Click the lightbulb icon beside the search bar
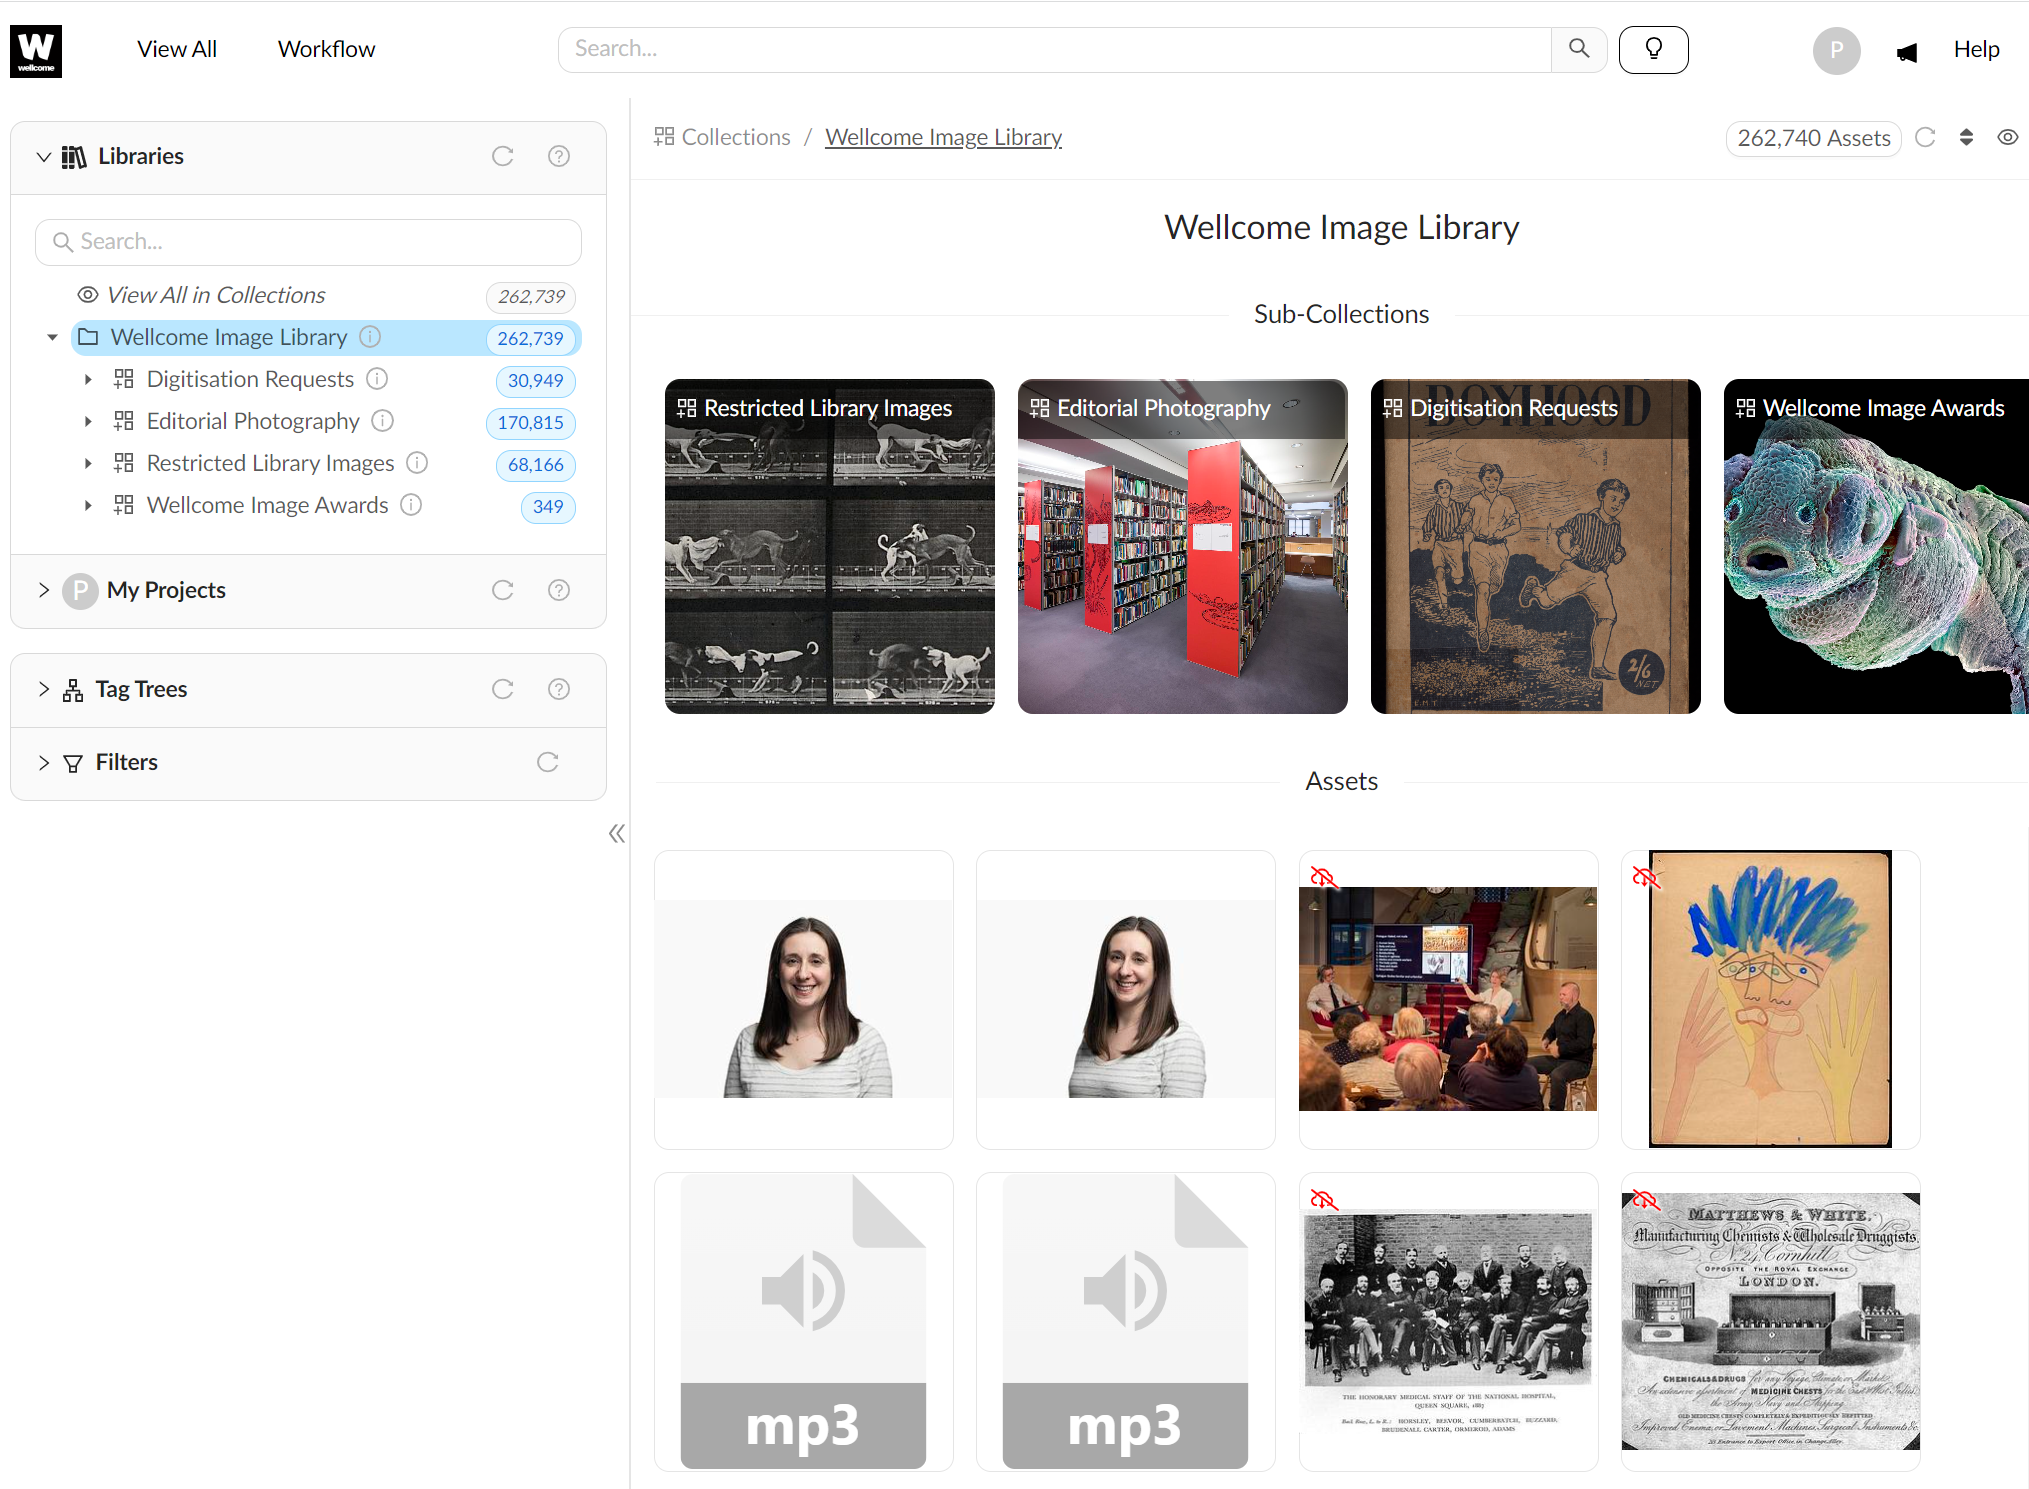The image size is (2029, 1489). coord(1653,49)
